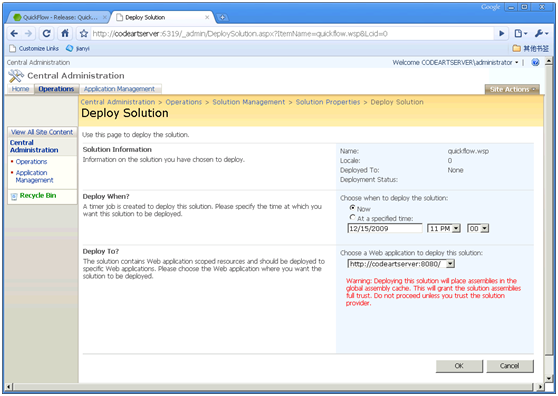Click Solution Properties breadcrumb link
Image resolution: width=558 pixels, height=396 pixels.
(x=328, y=102)
